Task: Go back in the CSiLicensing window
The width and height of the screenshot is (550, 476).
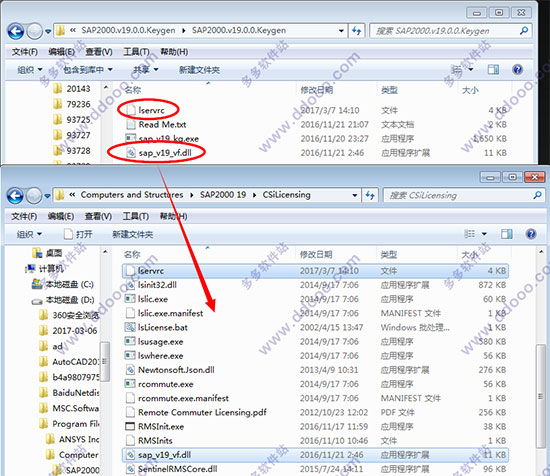Action: (x=15, y=196)
